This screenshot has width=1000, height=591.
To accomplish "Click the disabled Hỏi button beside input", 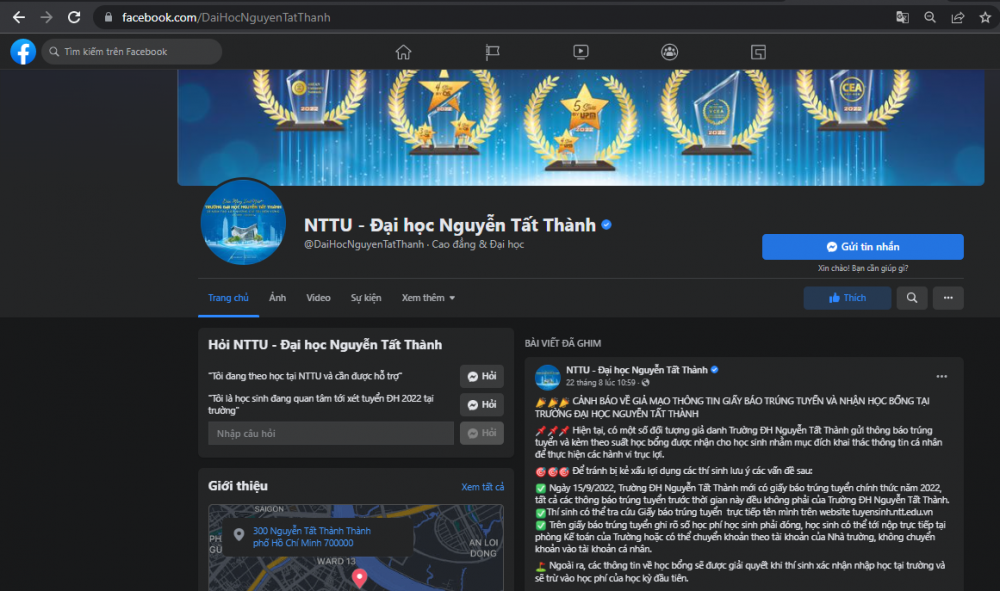I will point(482,433).
